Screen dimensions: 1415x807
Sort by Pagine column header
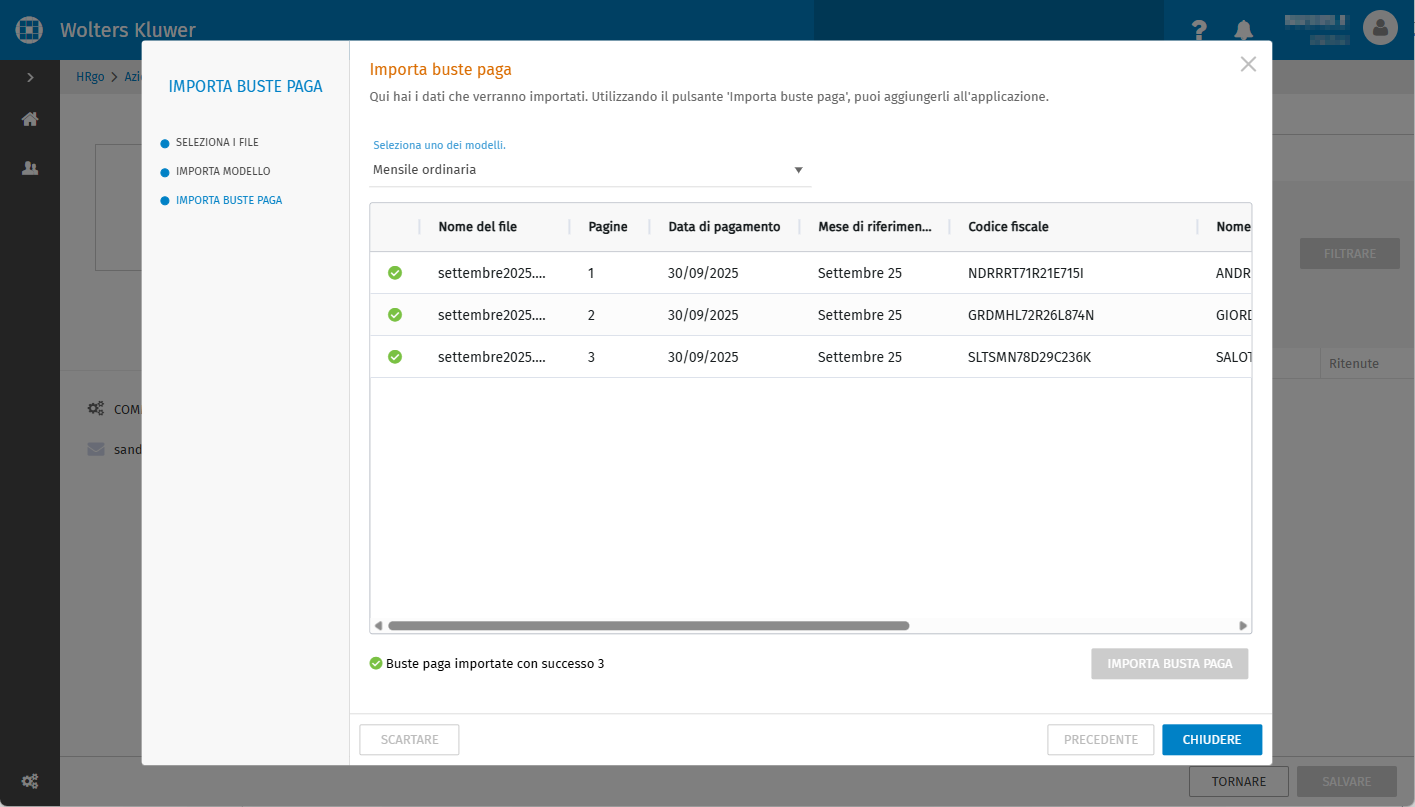[608, 227]
